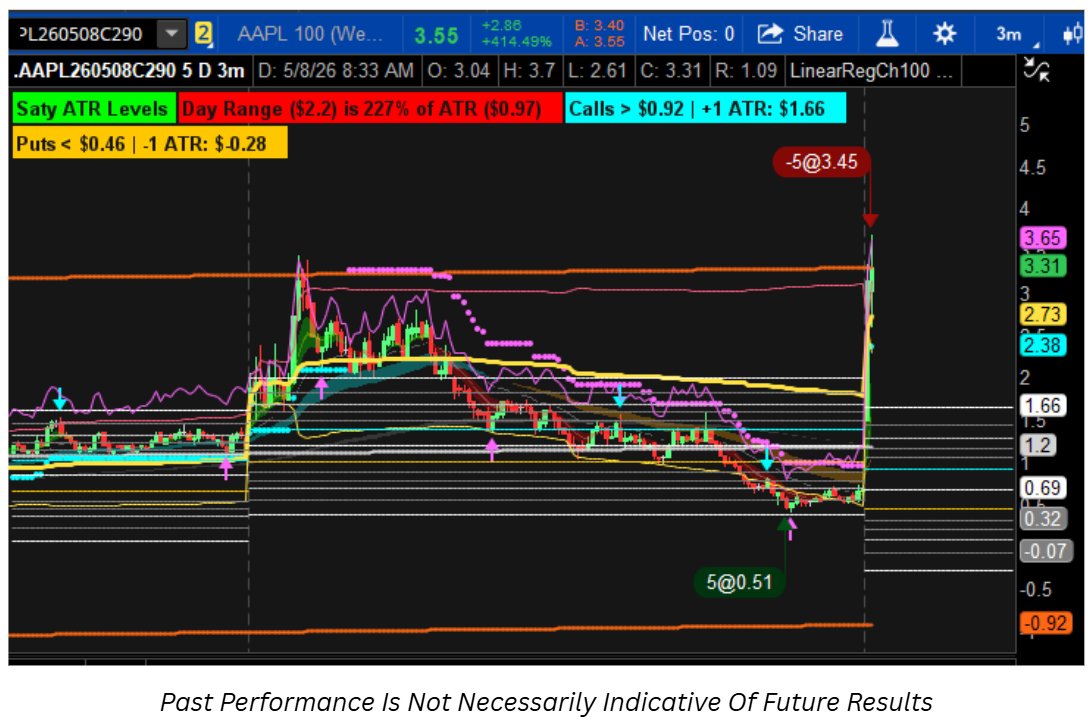Click the Net Pos: 0 indicator

tap(688, 33)
